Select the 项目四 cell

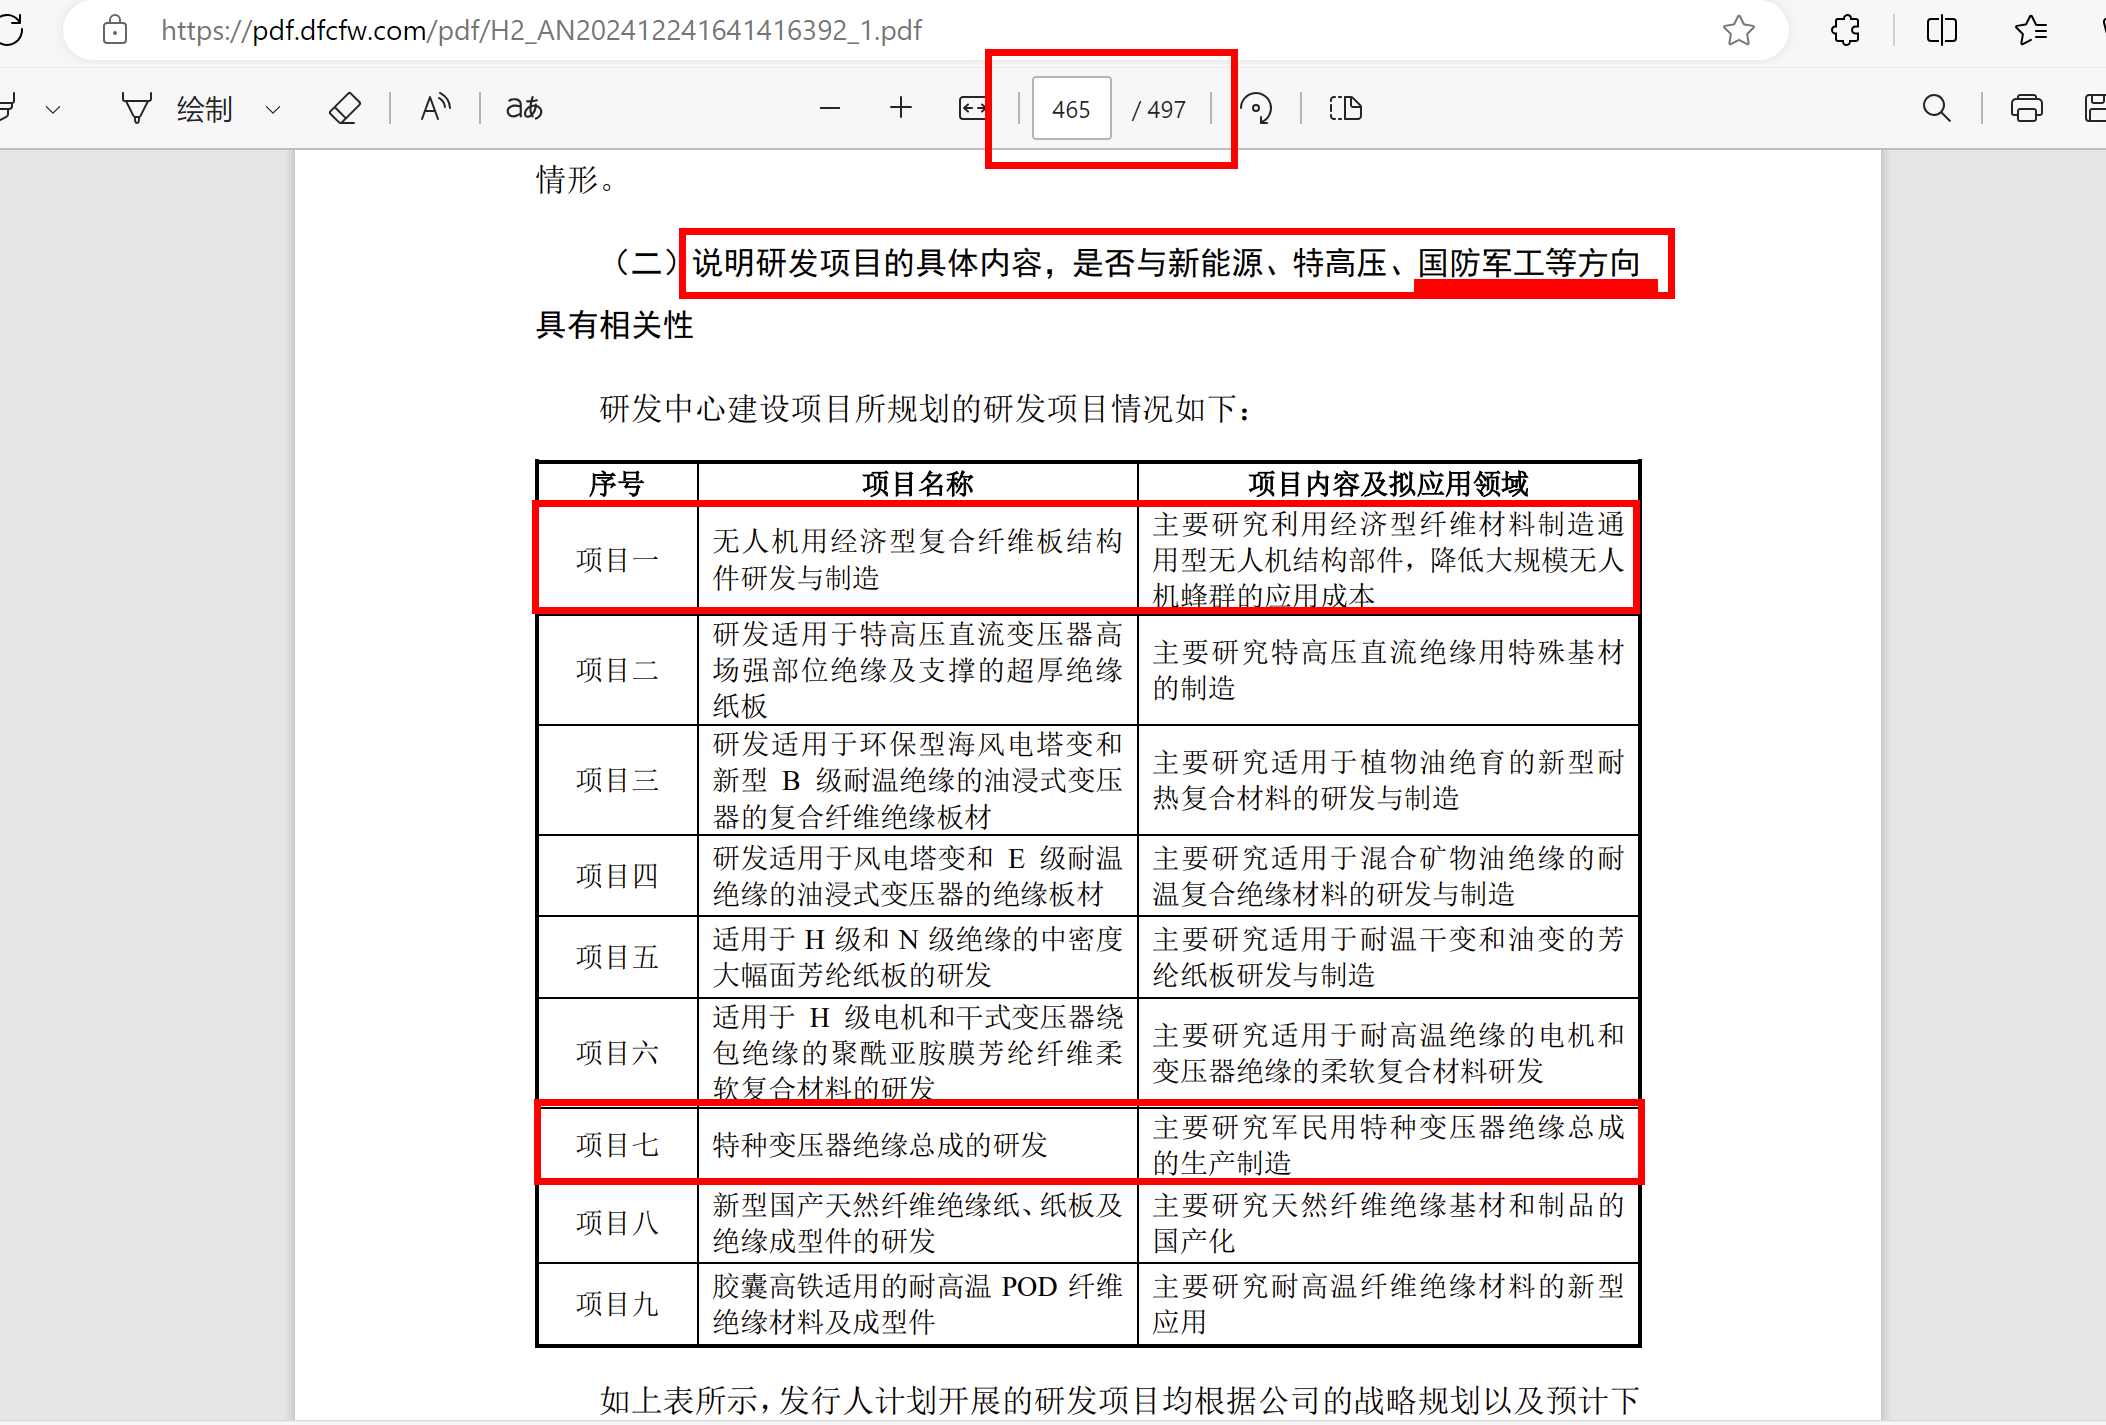click(x=617, y=875)
